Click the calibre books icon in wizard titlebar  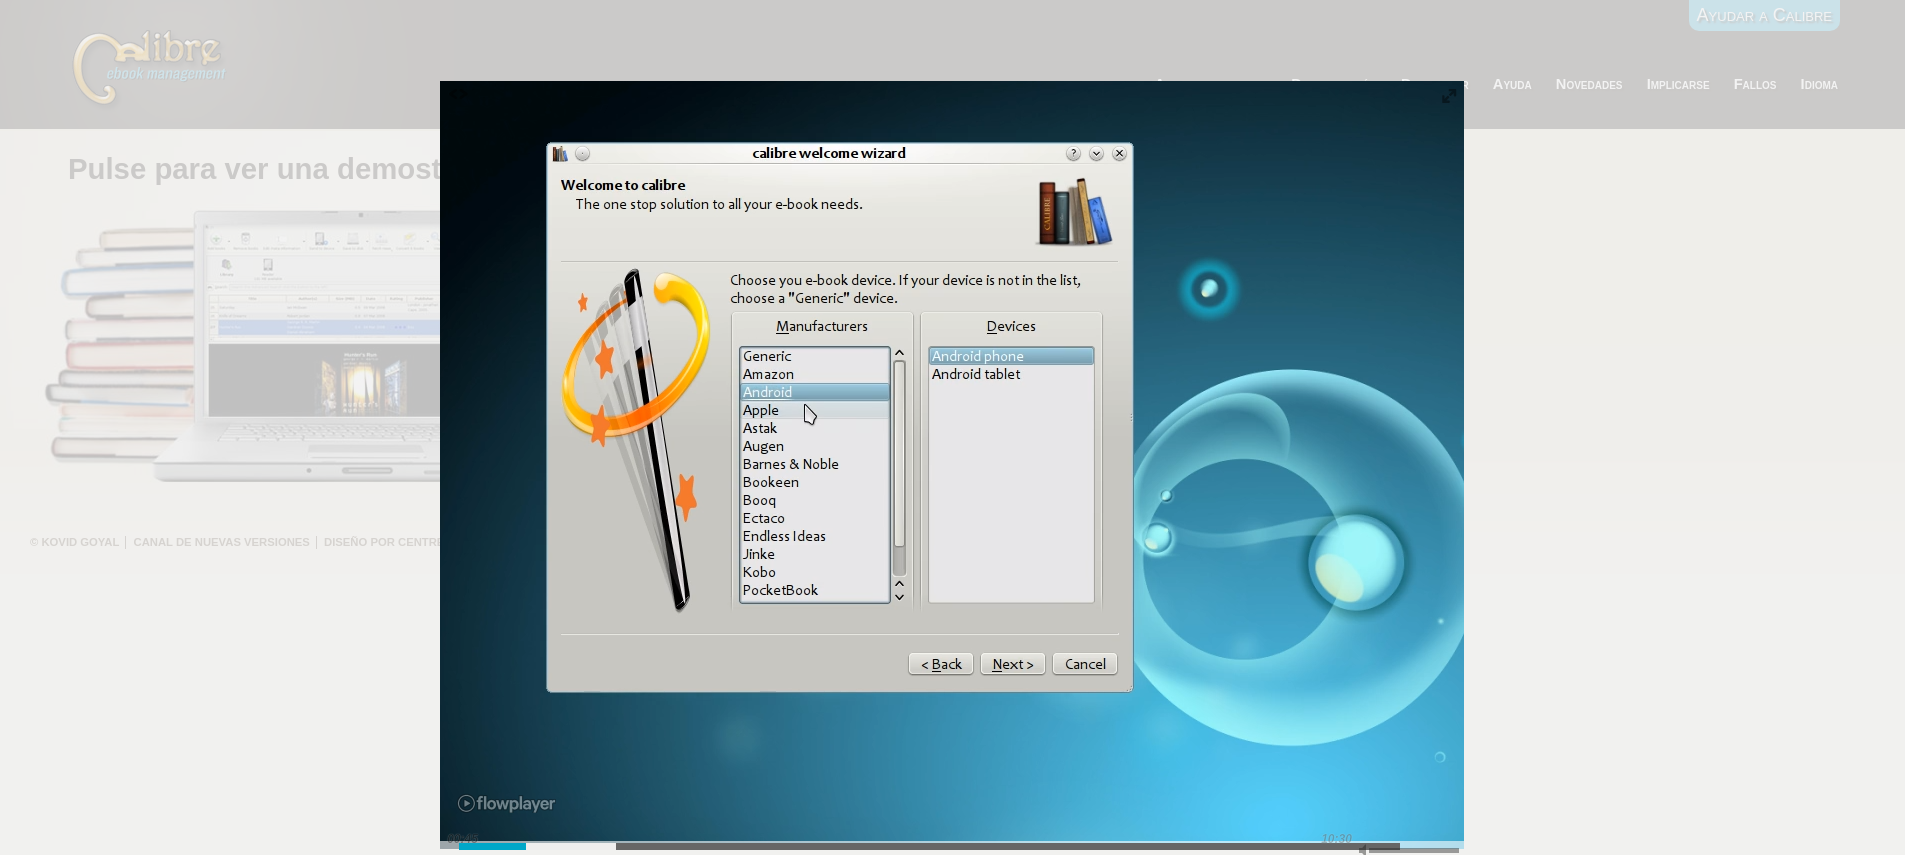click(x=560, y=154)
